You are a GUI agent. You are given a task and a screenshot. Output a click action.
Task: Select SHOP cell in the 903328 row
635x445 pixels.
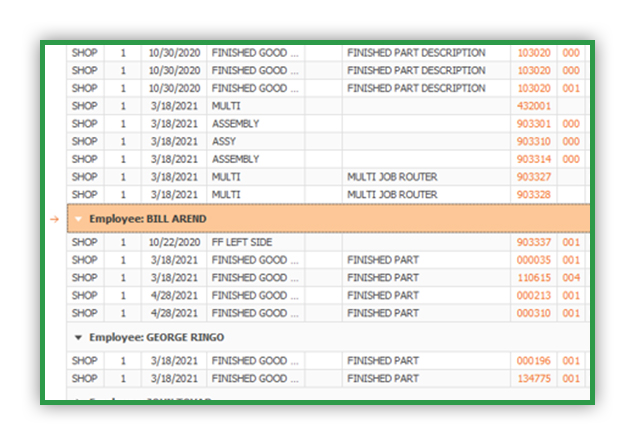85,195
